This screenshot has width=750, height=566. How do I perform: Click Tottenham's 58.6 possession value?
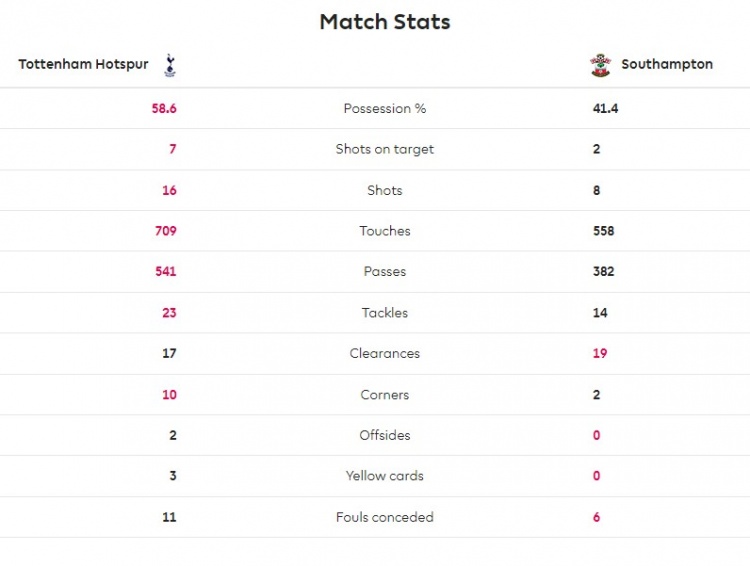[164, 108]
